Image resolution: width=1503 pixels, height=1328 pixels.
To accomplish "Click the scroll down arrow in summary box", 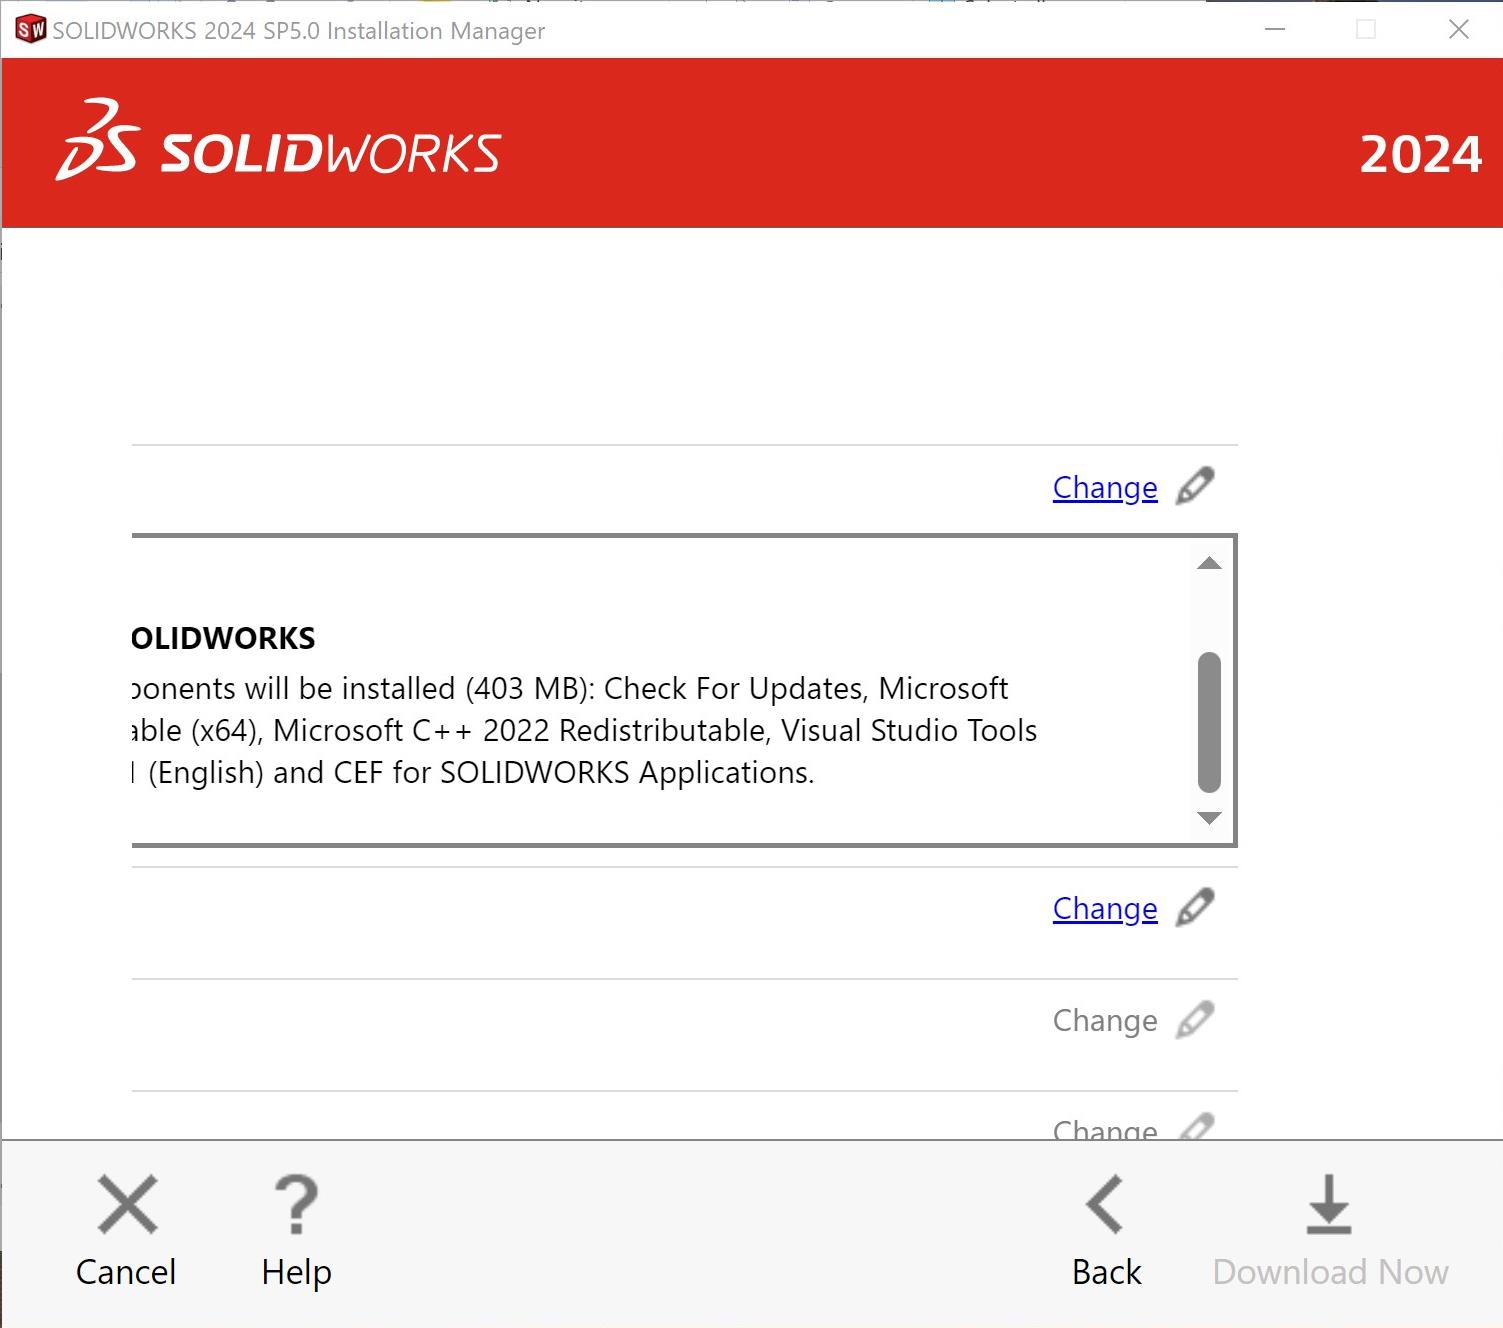I will pos(1209,818).
